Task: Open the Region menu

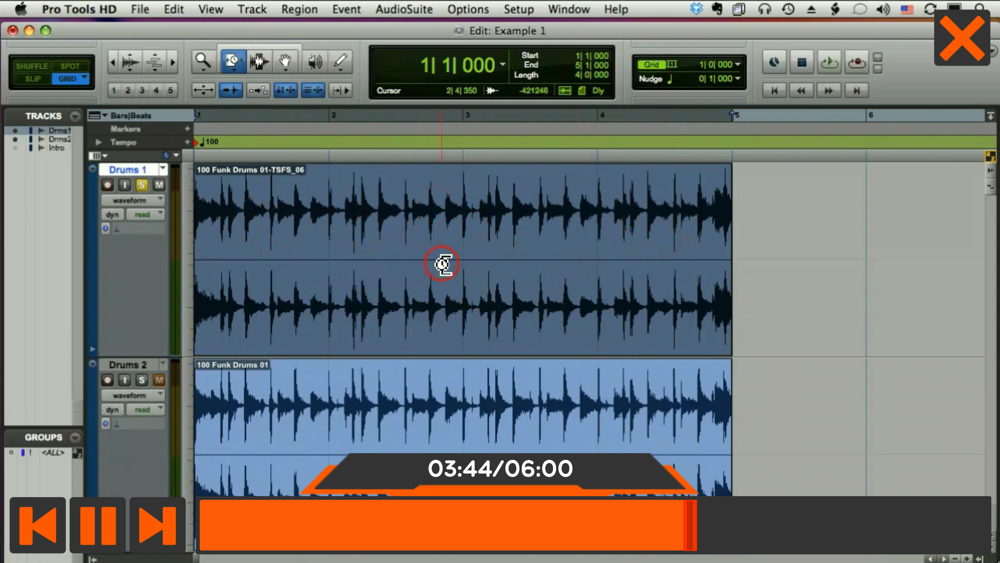Action: click(x=299, y=10)
